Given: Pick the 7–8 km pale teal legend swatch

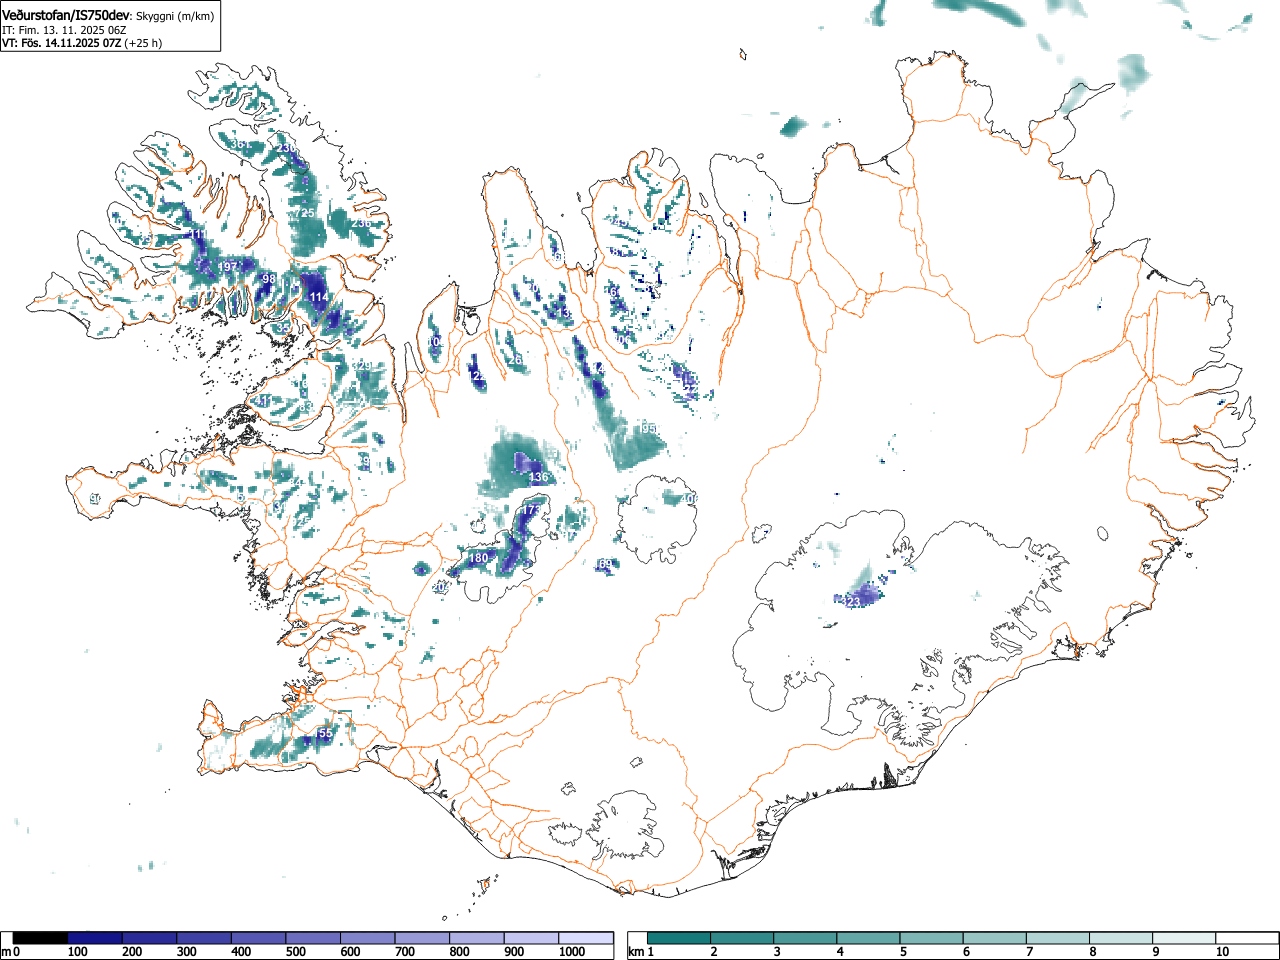Looking at the screenshot, I should coord(1057,938).
